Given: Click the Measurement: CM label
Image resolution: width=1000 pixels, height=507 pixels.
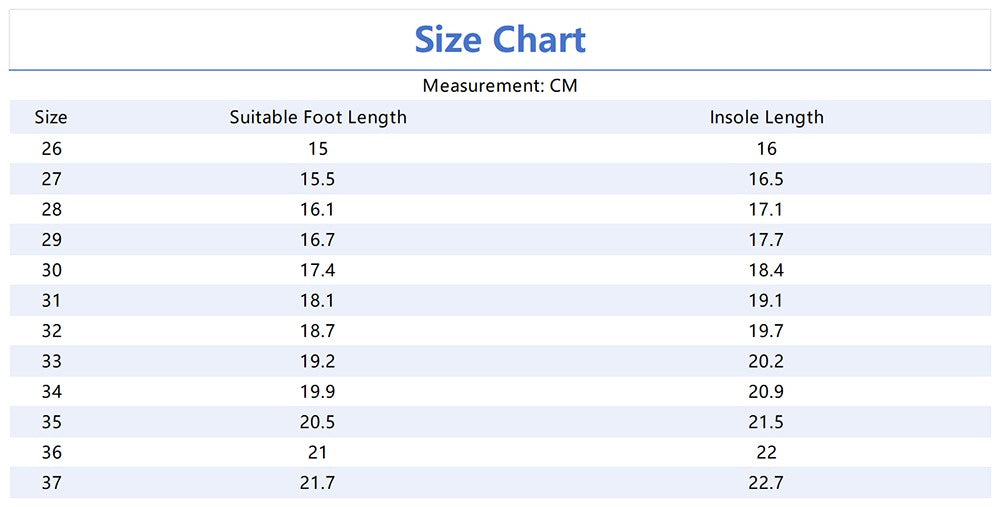Looking at the screenshot, I should click(500, 86).
